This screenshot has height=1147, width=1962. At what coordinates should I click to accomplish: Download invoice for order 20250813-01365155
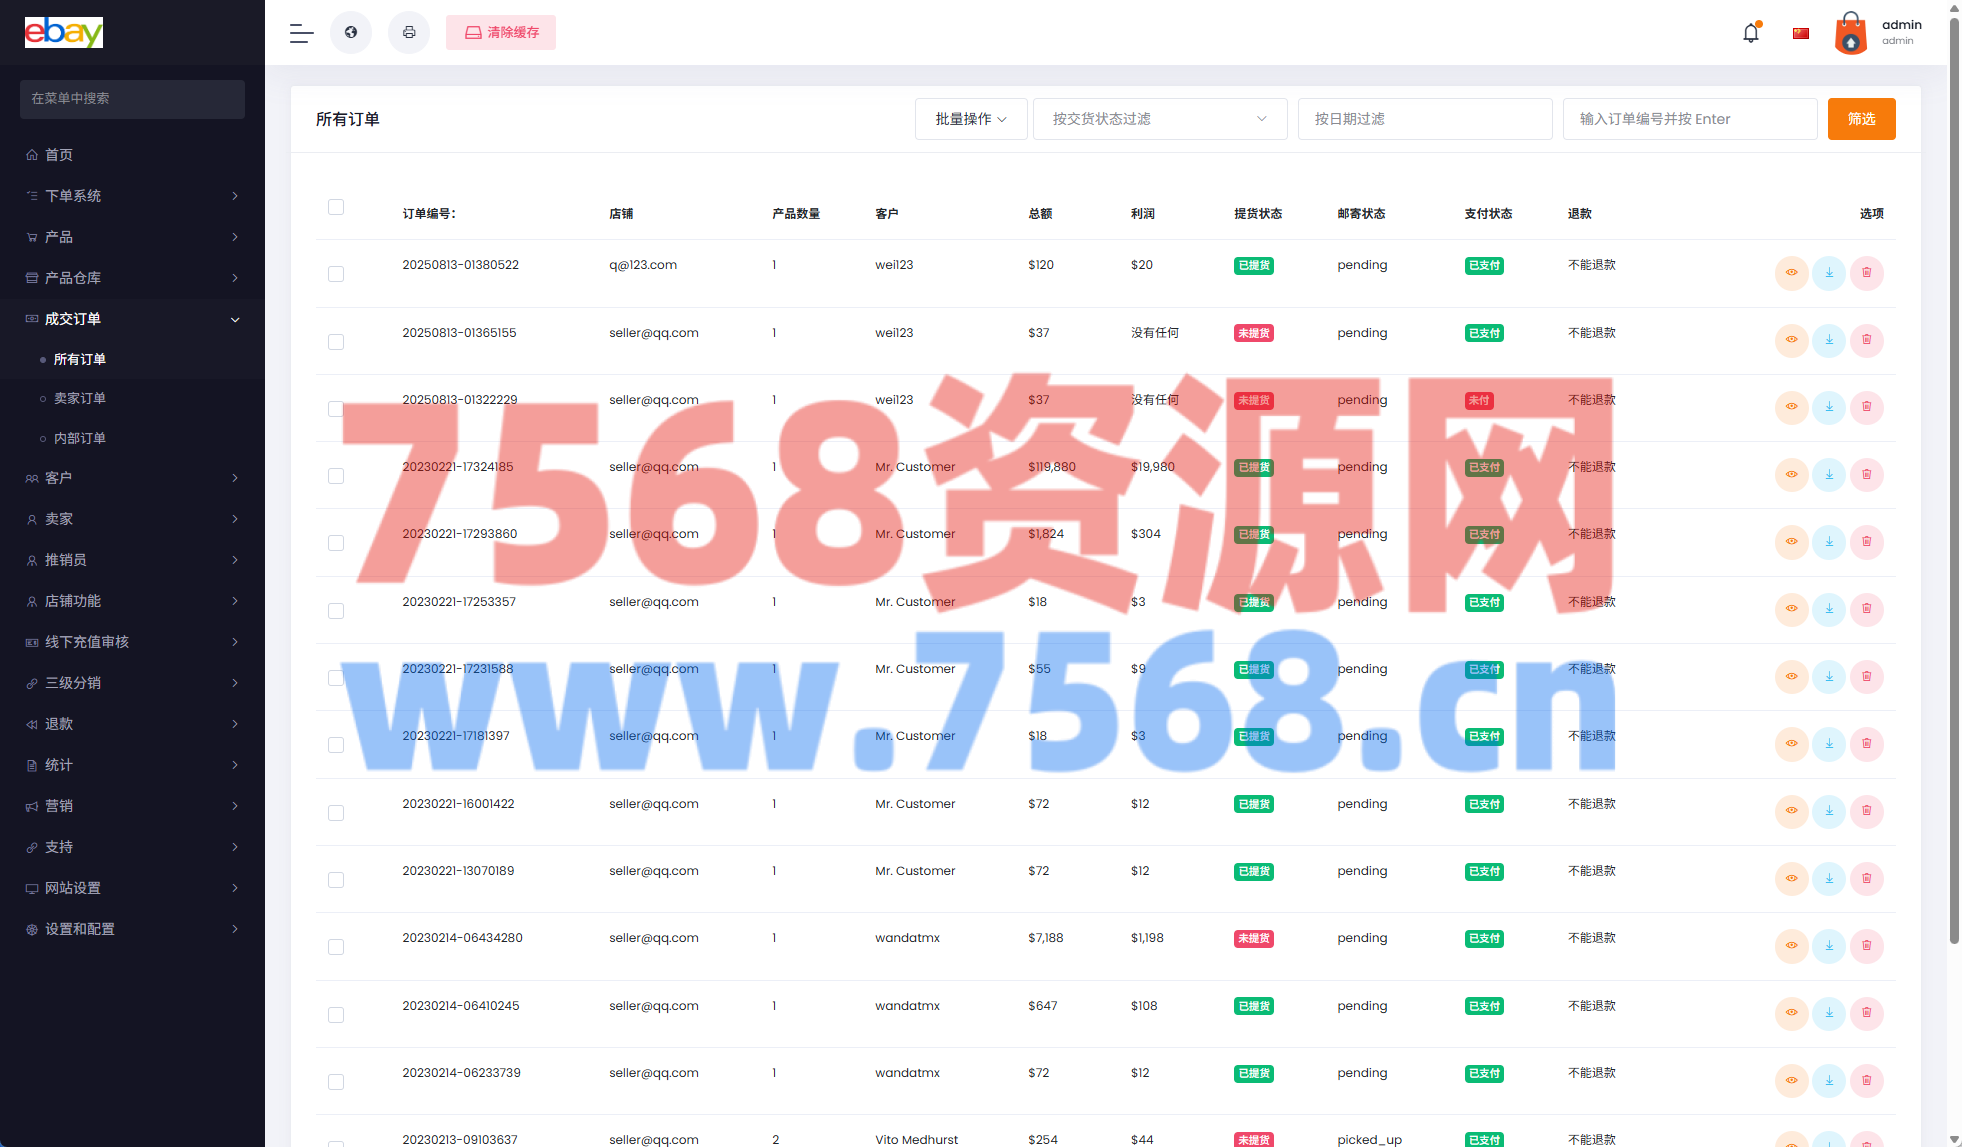click(1829, 340)
